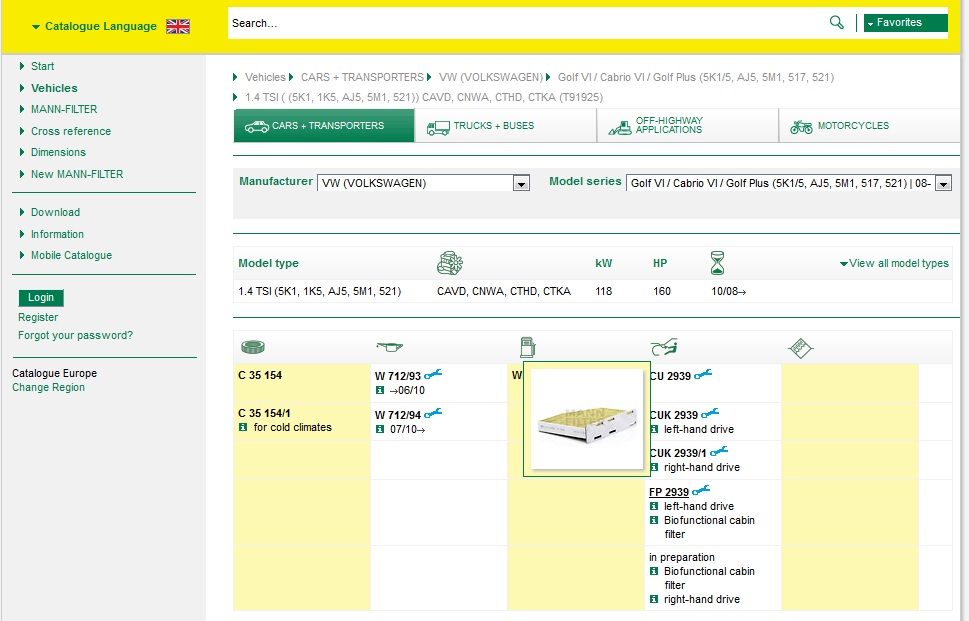Click the other filters column icon
This screenshot has width=969, height=621.
(x=801, y=348)
